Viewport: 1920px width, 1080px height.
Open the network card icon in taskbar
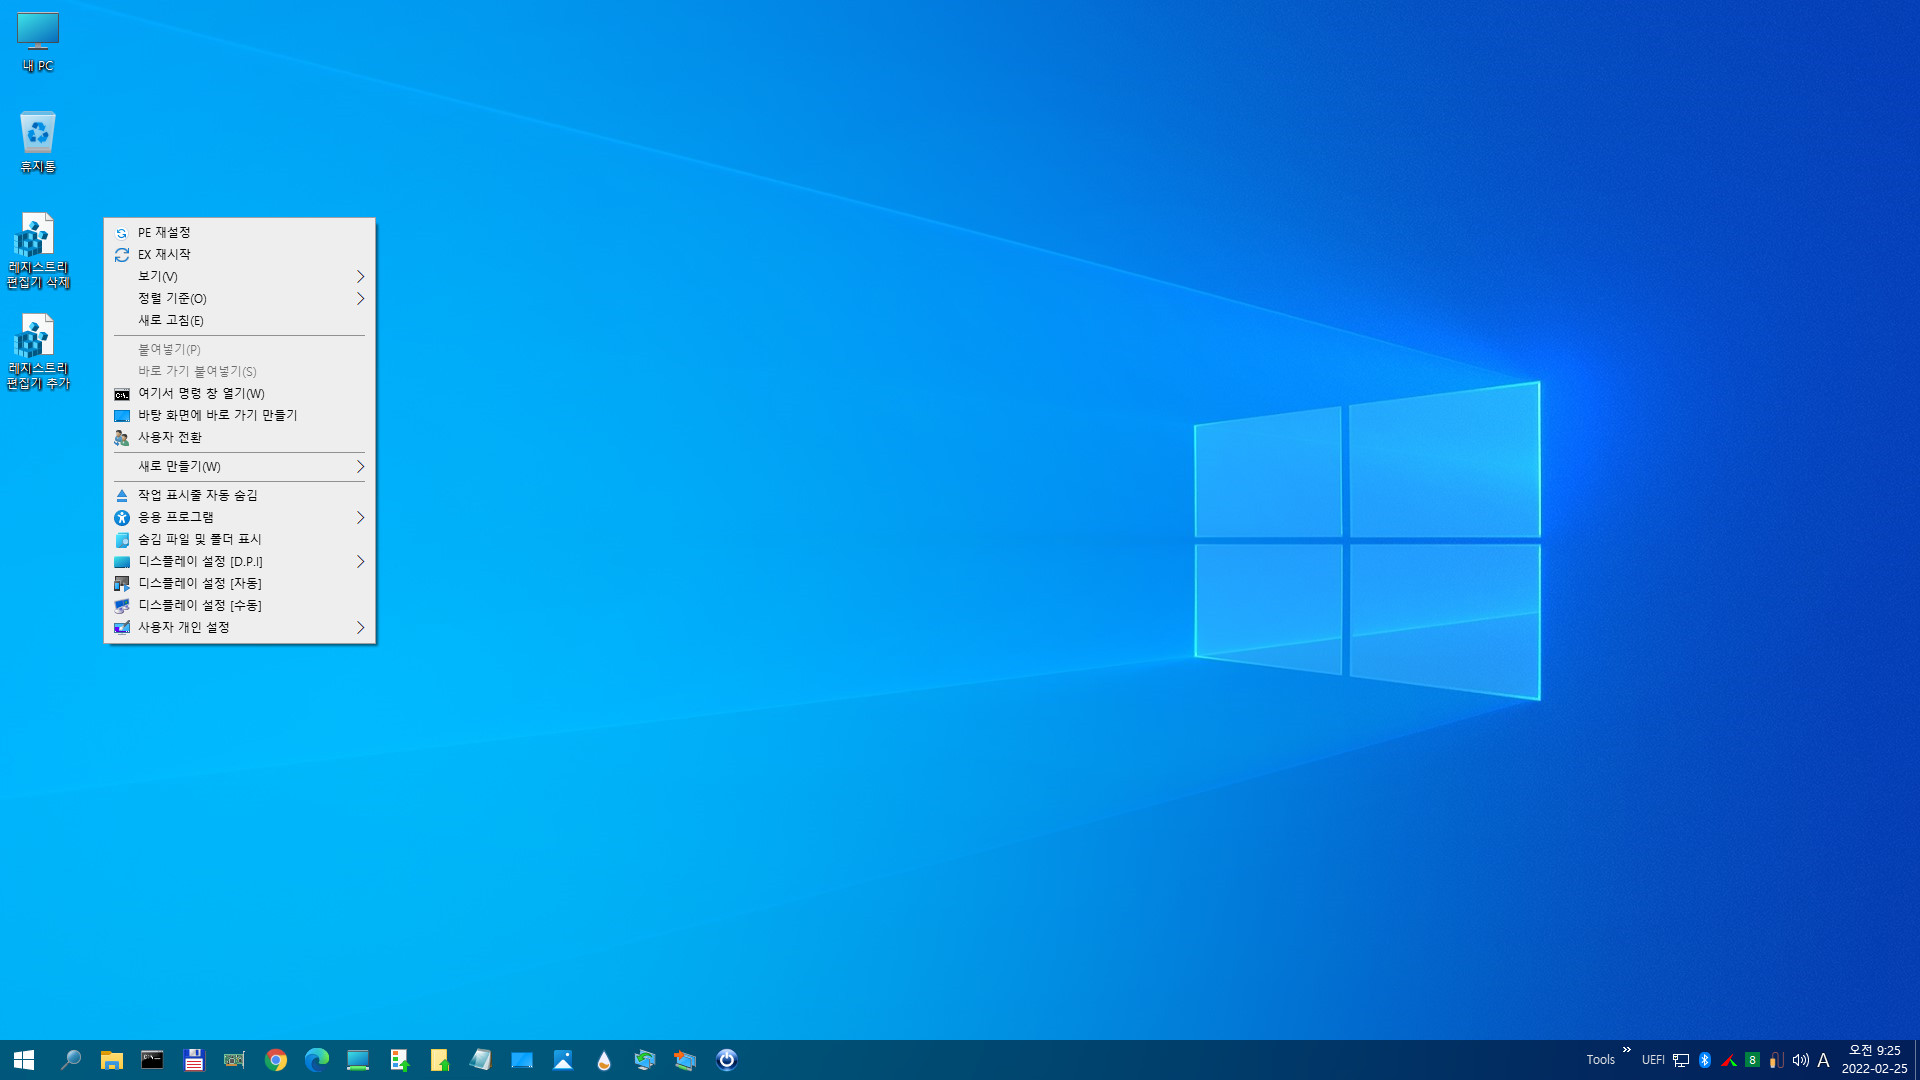click(234, 1060)
